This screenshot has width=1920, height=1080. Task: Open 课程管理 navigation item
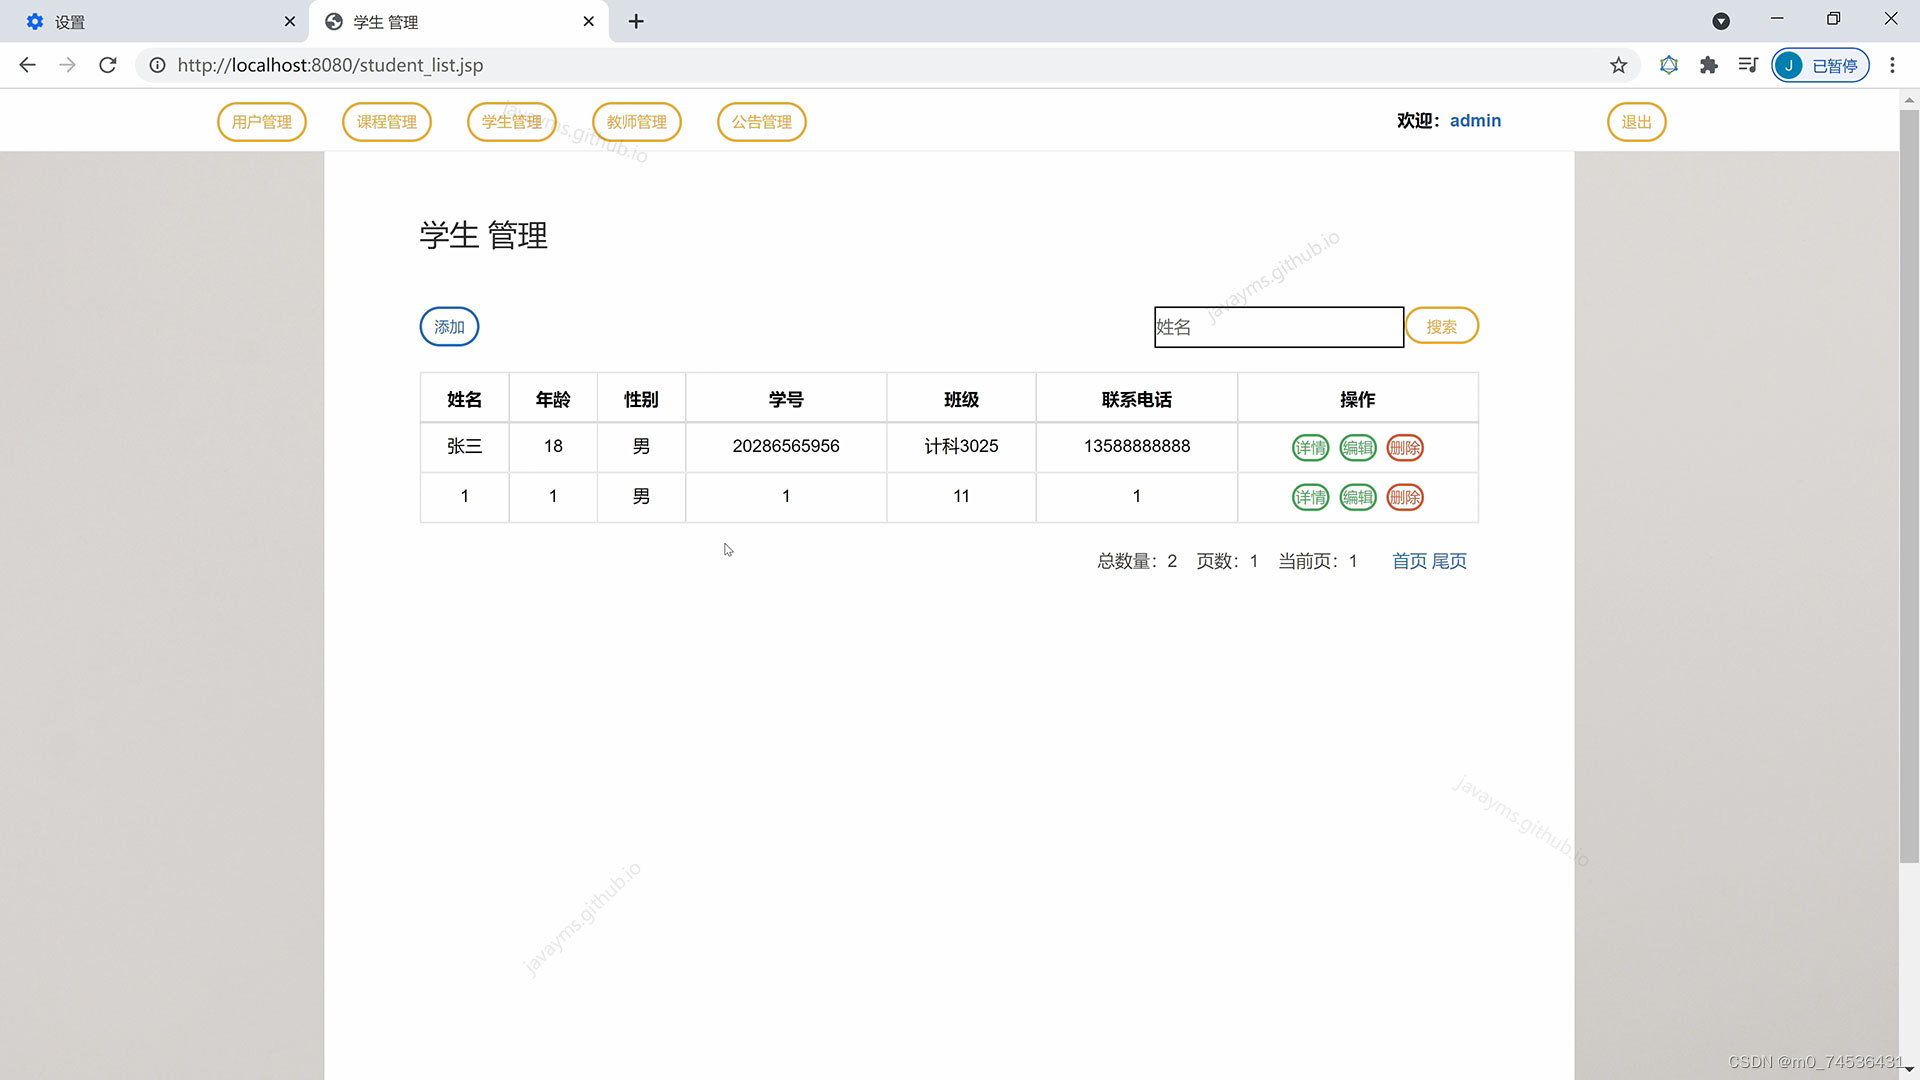(x=387, y=122)
